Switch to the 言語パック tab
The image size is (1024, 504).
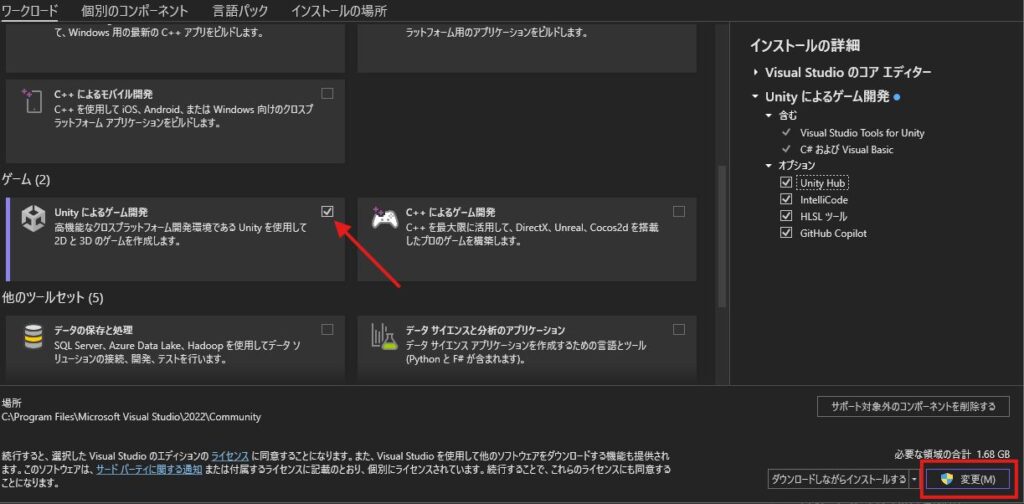point(240,11)
